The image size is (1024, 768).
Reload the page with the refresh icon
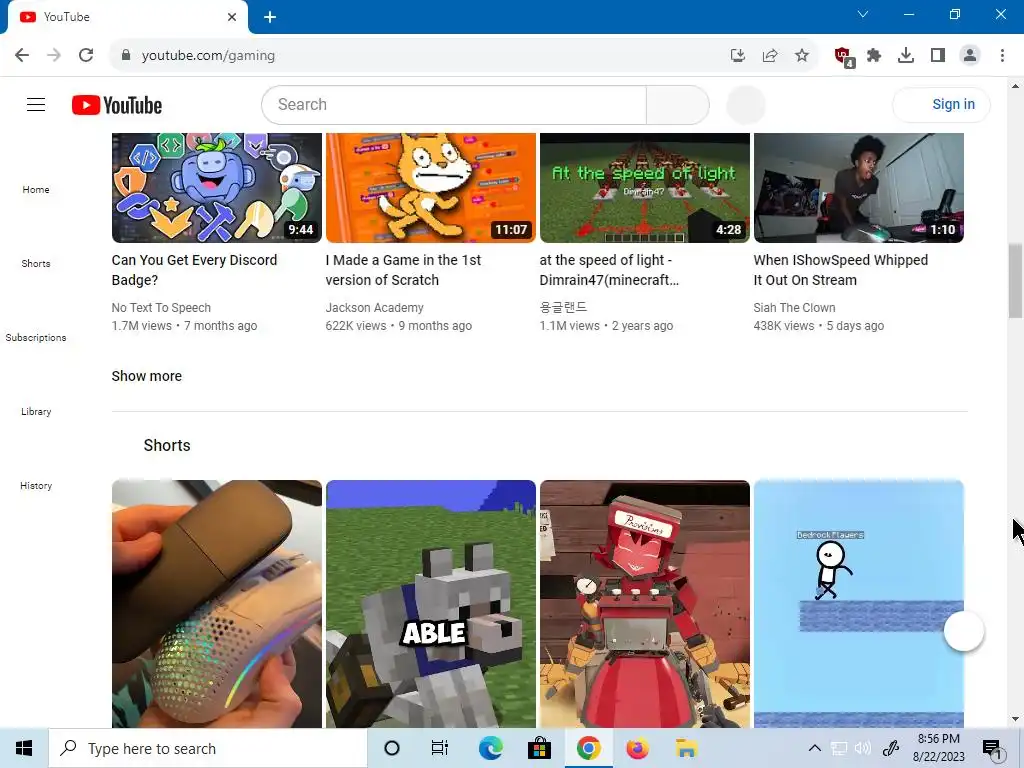pos(86,55)
